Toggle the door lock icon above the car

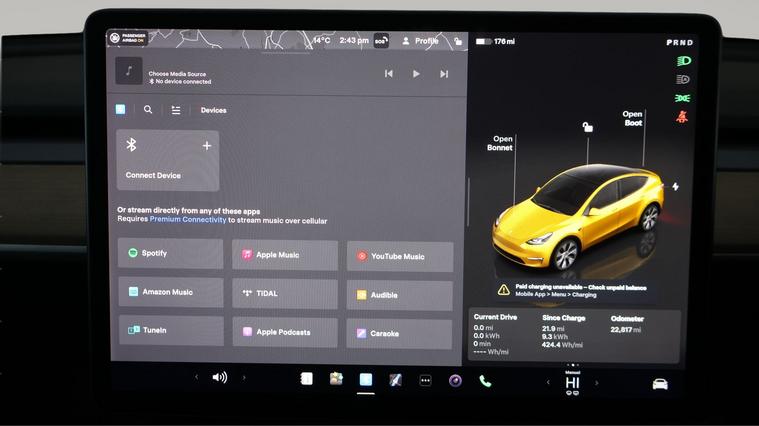[587, 127]
